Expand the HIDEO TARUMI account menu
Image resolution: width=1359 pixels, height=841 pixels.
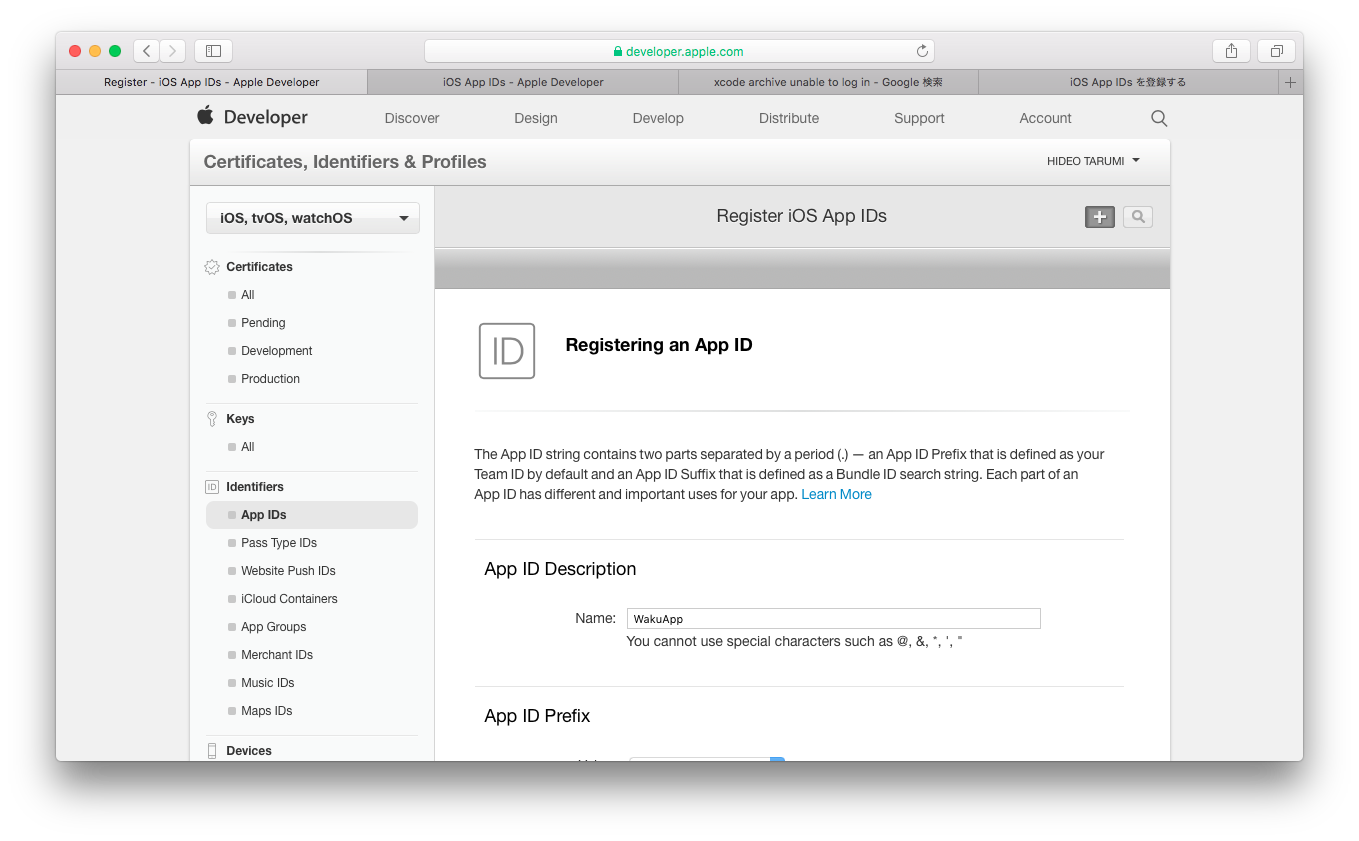(1092, 161)
